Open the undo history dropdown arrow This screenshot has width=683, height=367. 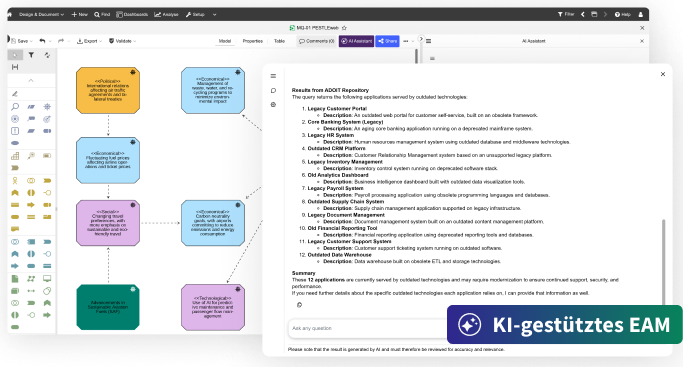[x=50, y=41]
